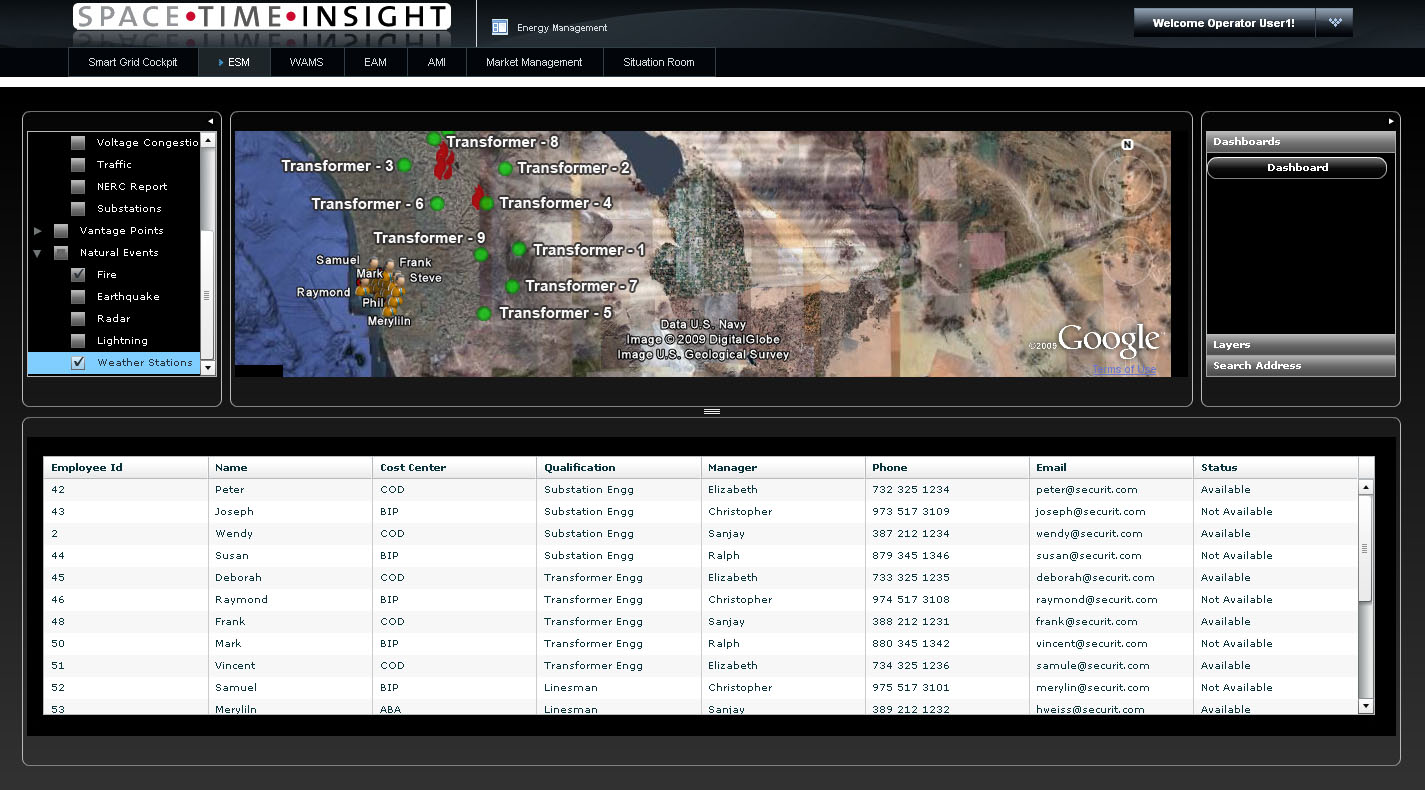Click the Energy Management icon in header

500,27
